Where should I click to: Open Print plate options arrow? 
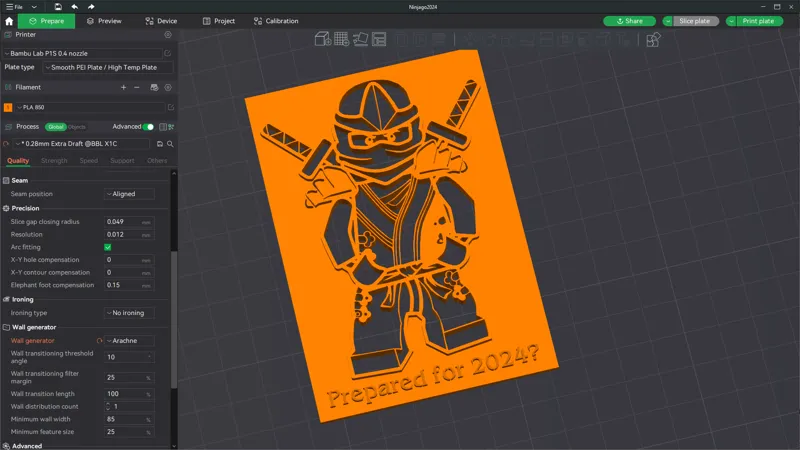pyautogui.click(x=731, y=21)
